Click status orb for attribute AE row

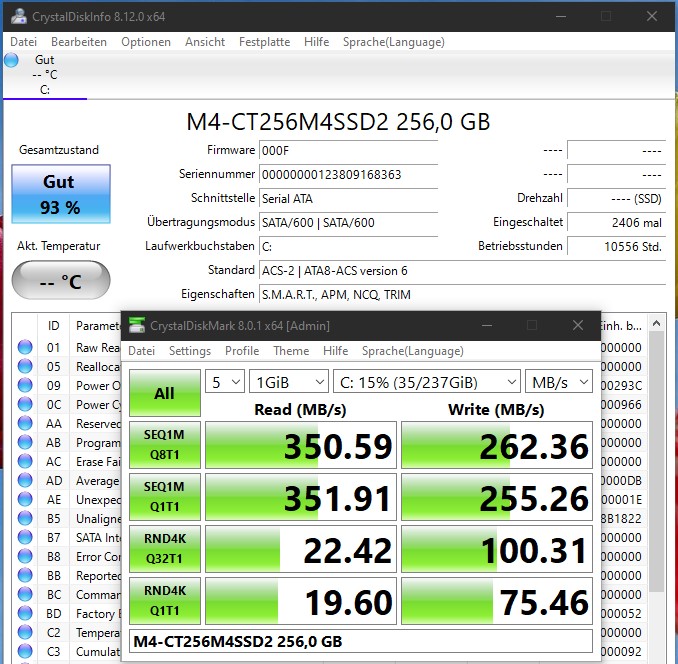[x=25, y=499]
